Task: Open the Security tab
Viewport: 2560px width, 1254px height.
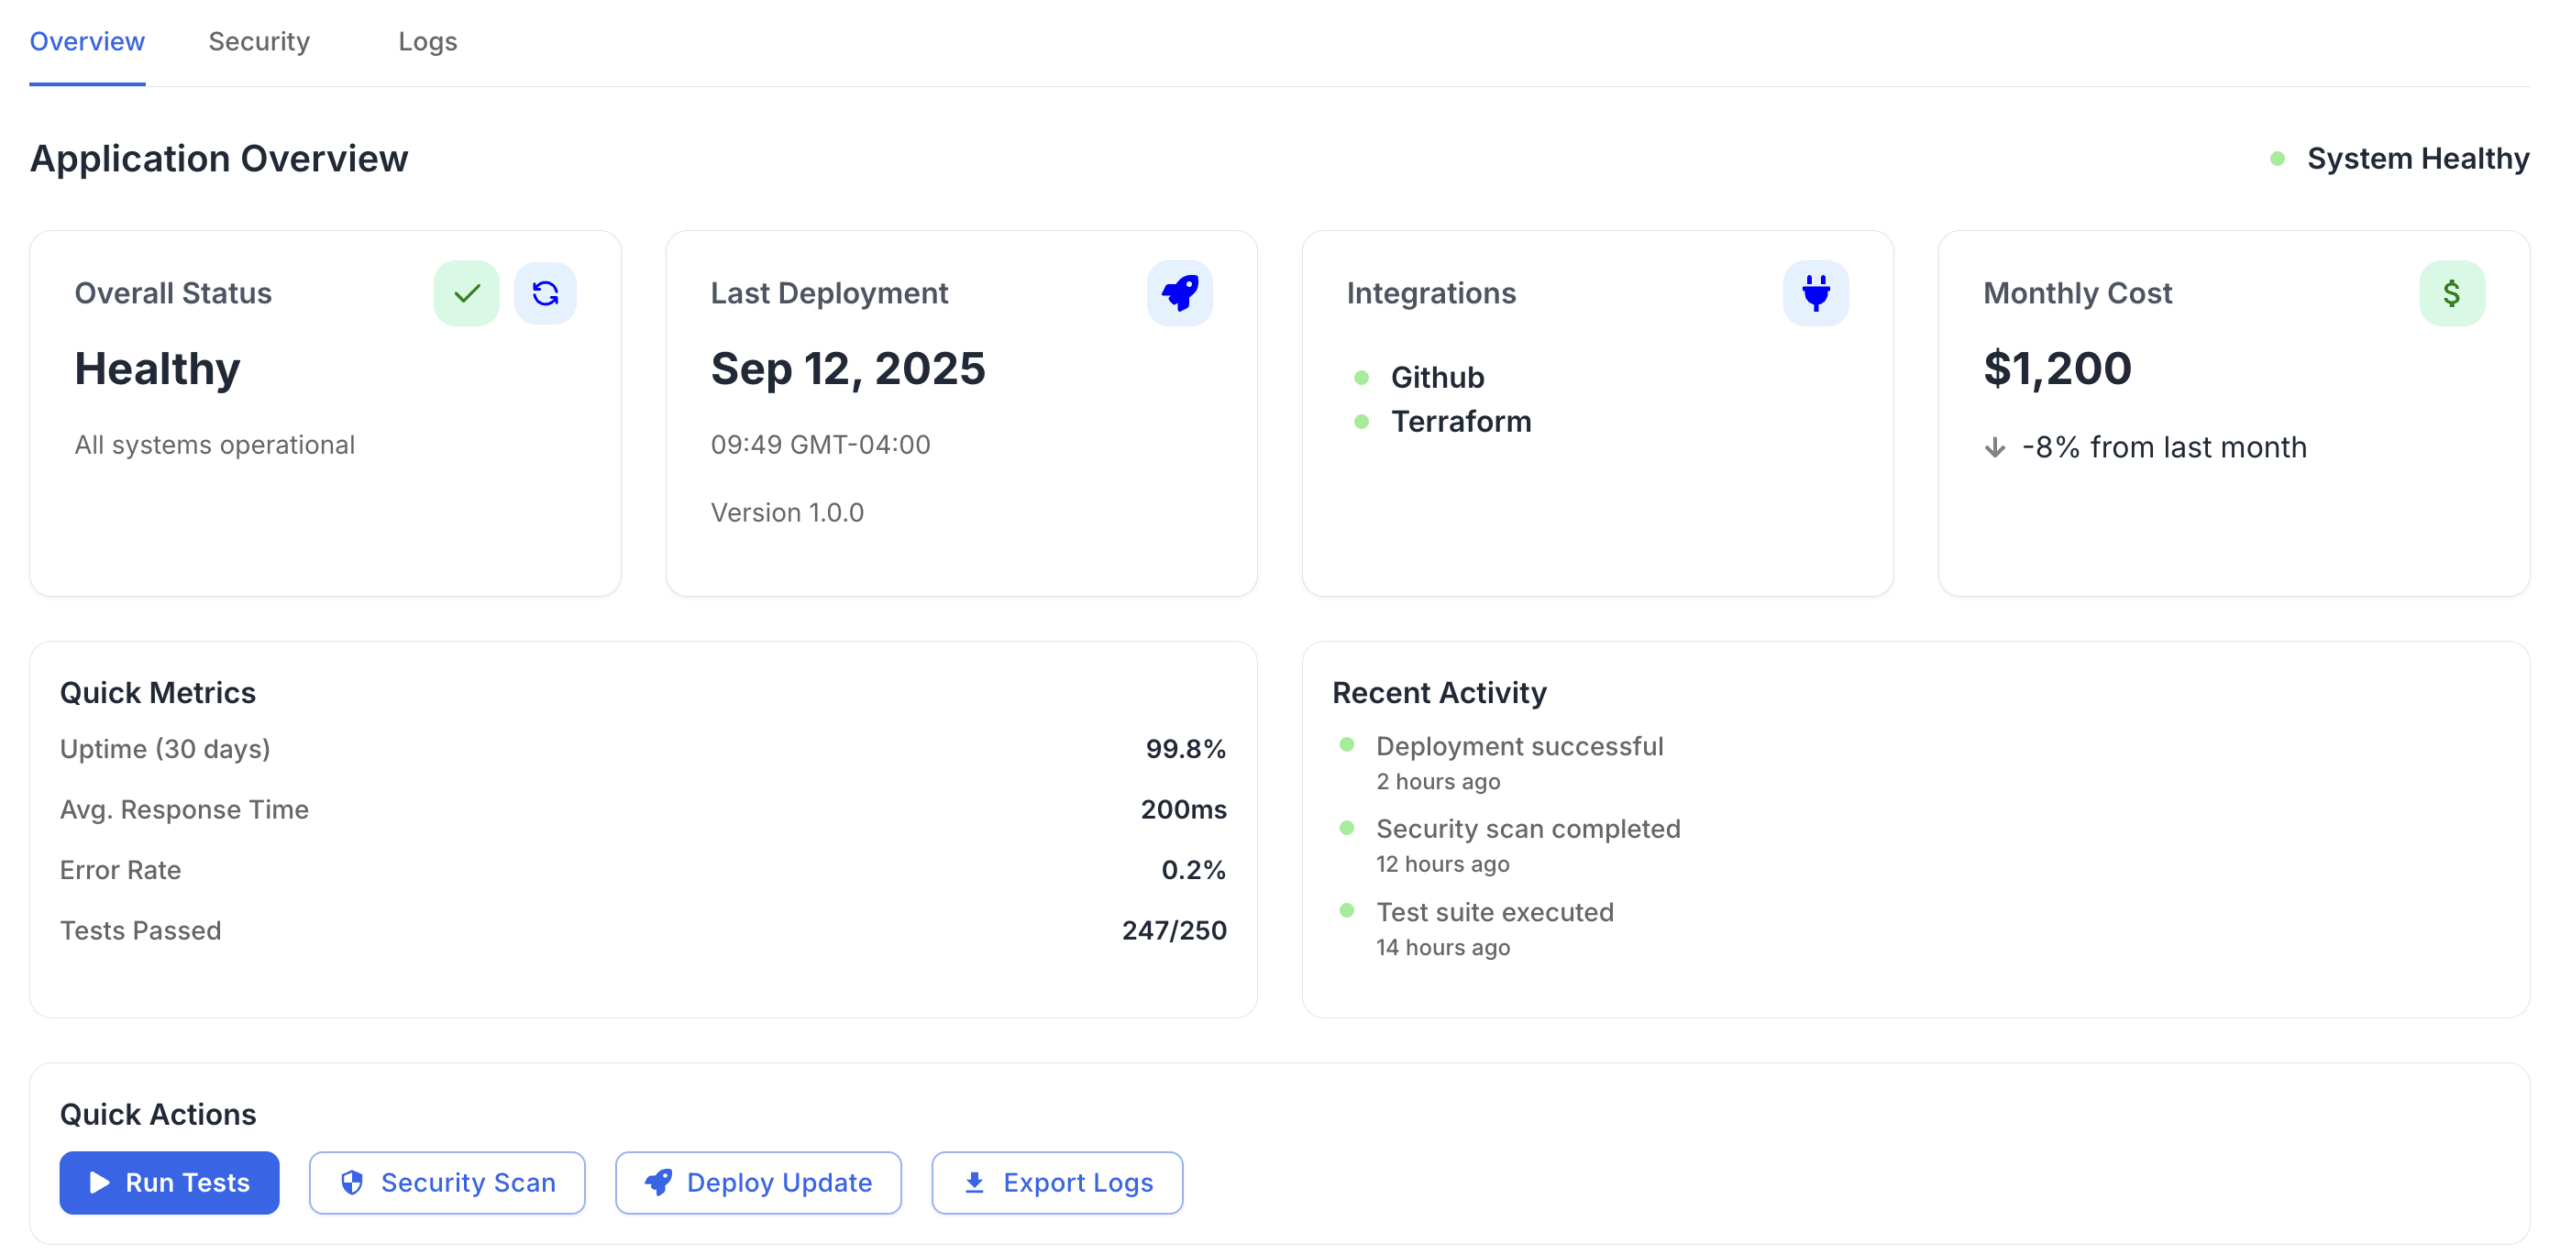Action: pyautogui.click(x=259, y=42)
